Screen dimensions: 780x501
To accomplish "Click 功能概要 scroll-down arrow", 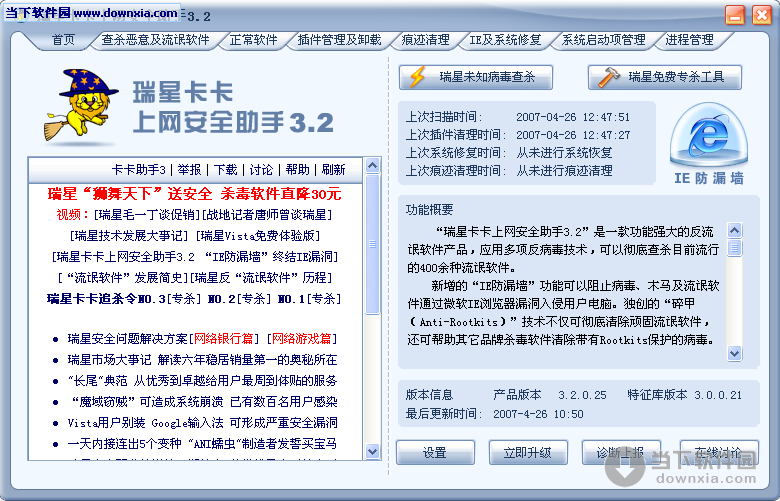I will click(x=735, y=353).
